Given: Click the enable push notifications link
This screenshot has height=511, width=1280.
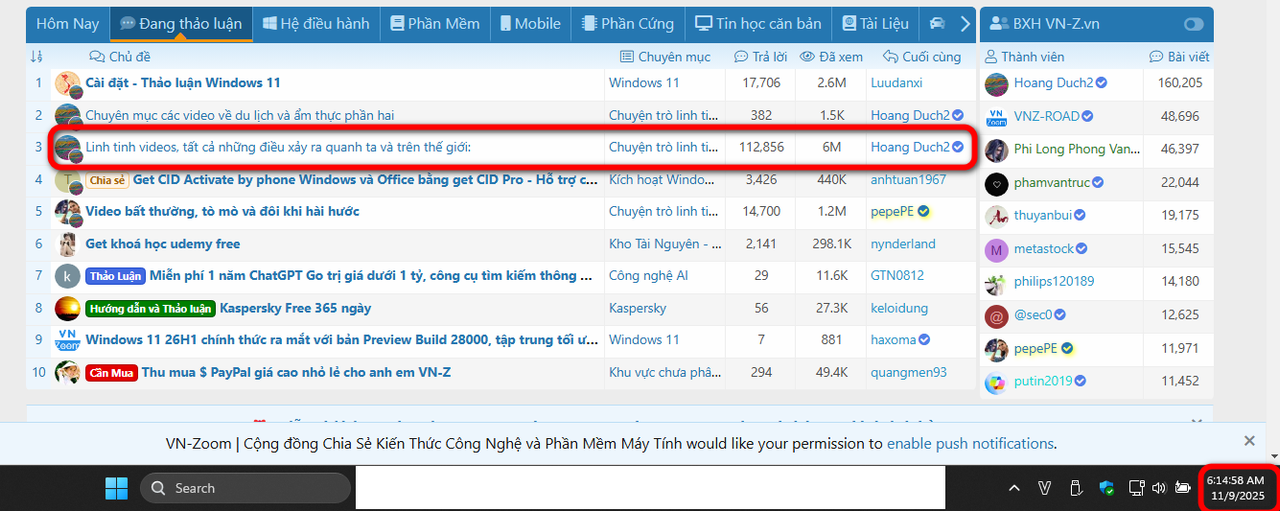Looking at the screenshot, I should coord(970,443).
